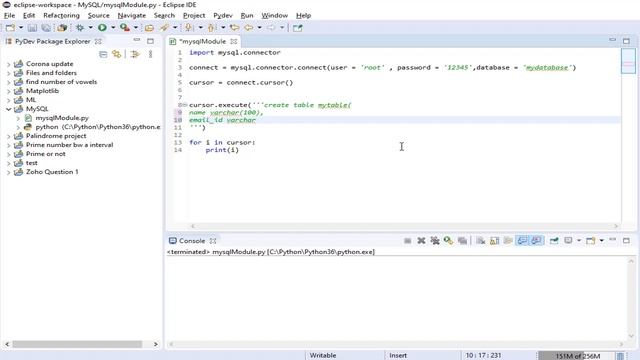Image resolution: width=640 pixels, height=360 pixels.
Task: Collapse the MySQL project node
Action: pos(9,109)
